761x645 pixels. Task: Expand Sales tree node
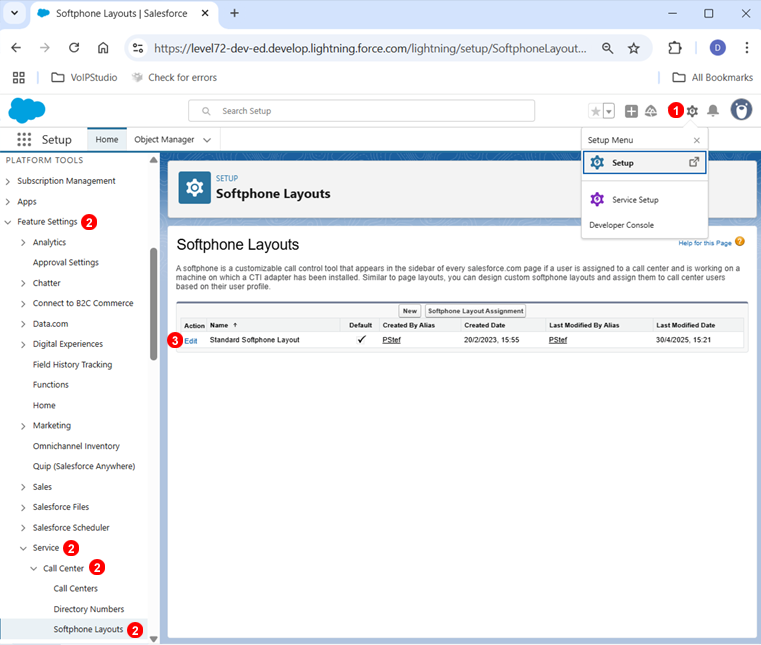coord(23,487)
